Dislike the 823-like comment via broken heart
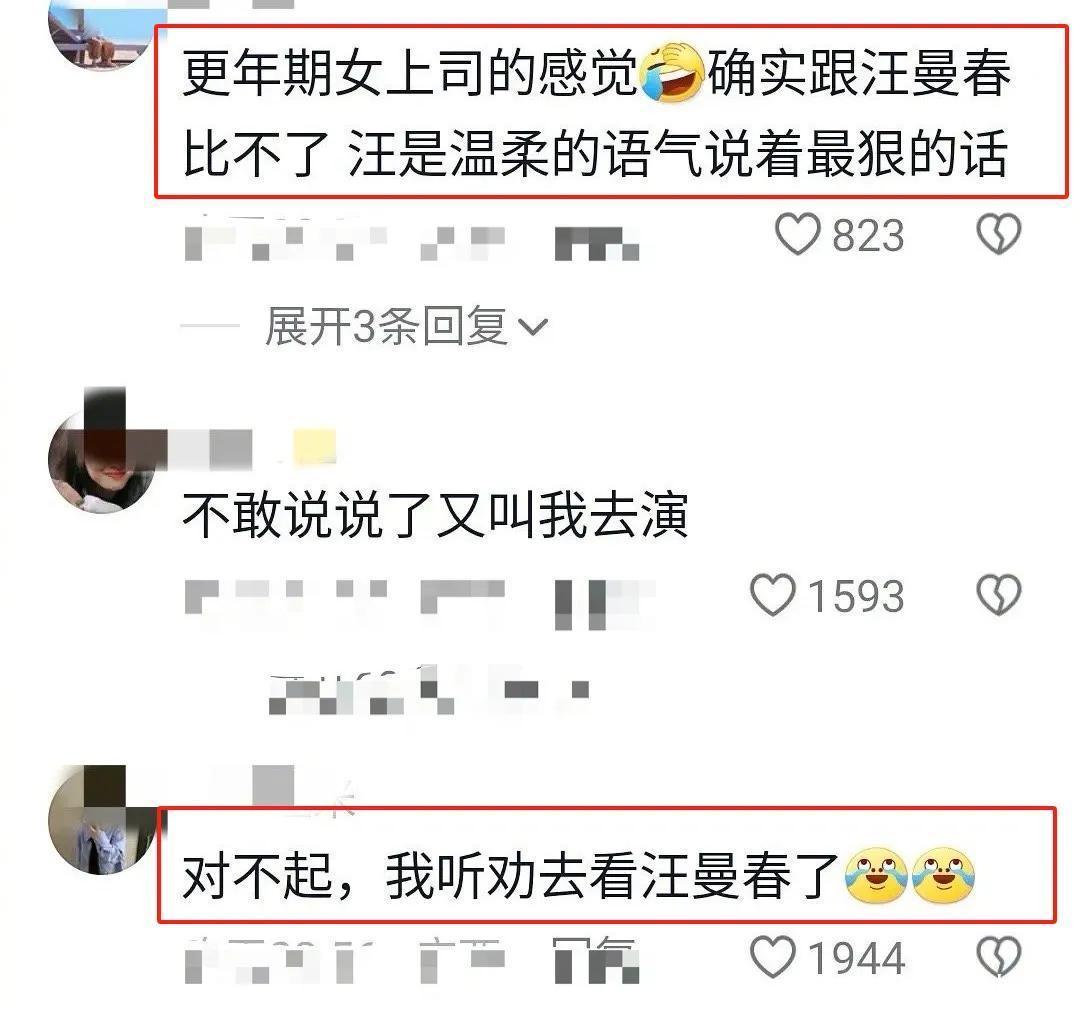This screenshot has height=1009, width=1080. pos(999,234)
